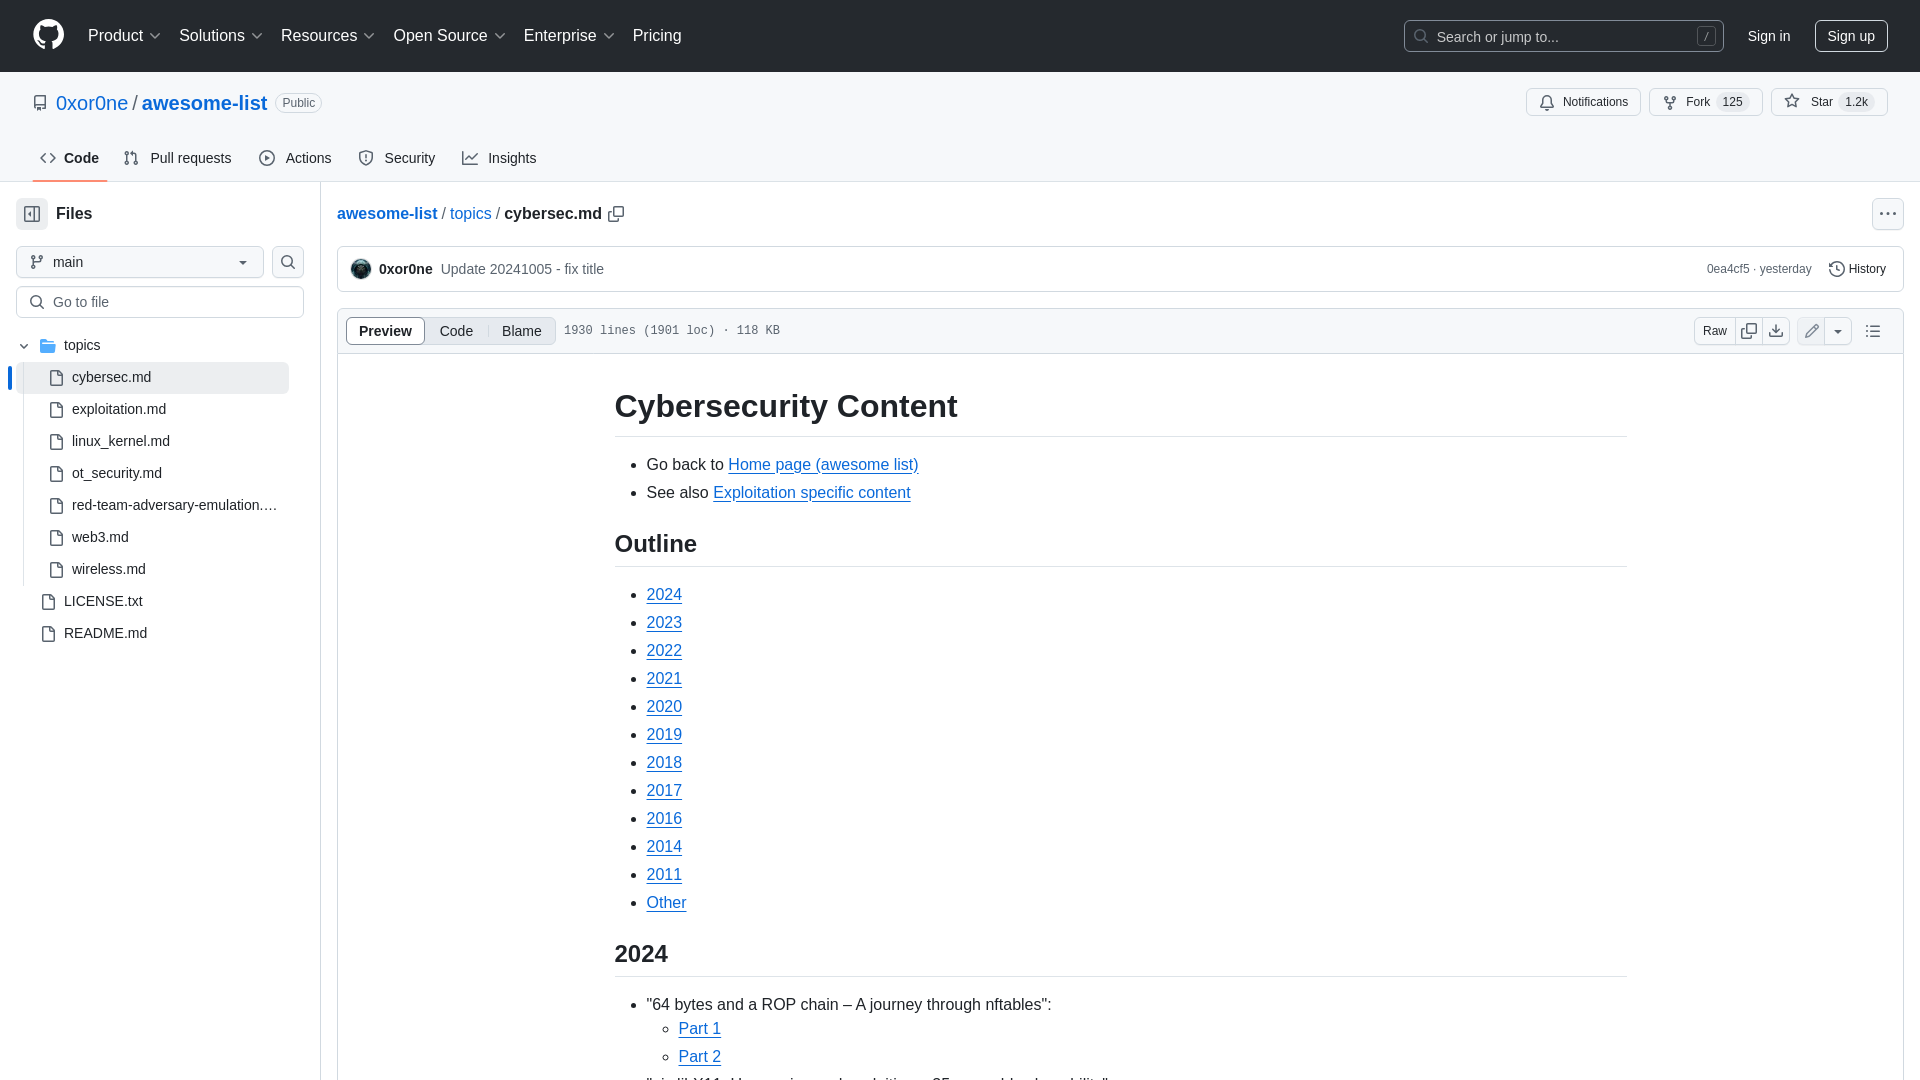Click the awesome-list breadcrumb link

coord(387,214)
